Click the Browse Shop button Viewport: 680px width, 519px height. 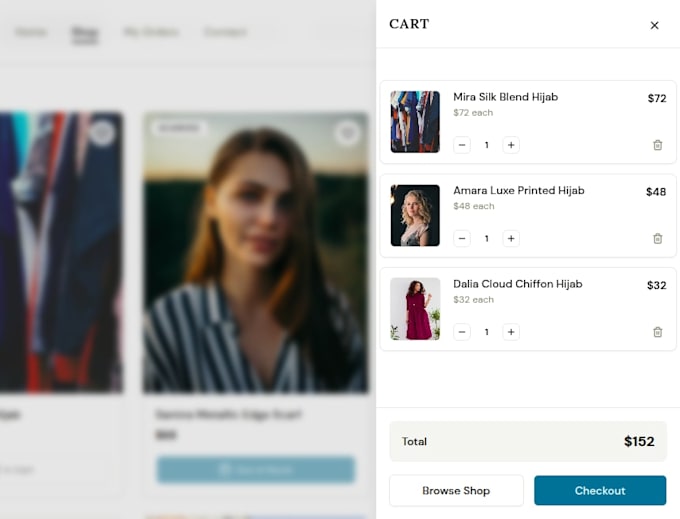pos(456,490)
